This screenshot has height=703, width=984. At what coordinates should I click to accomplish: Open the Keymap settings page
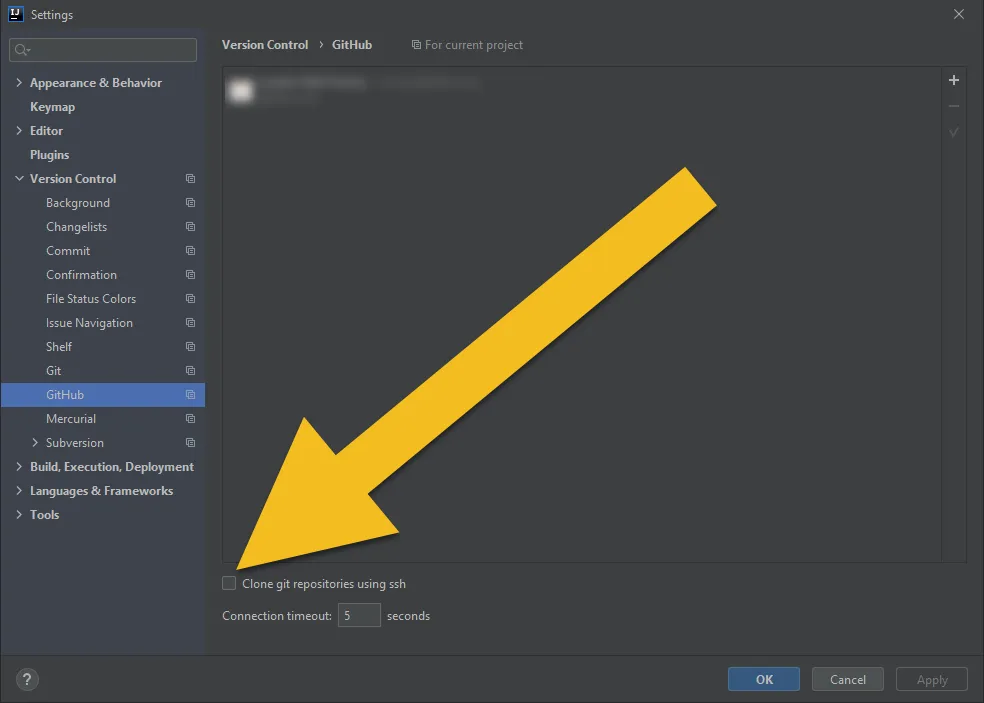tap(53, 107)
